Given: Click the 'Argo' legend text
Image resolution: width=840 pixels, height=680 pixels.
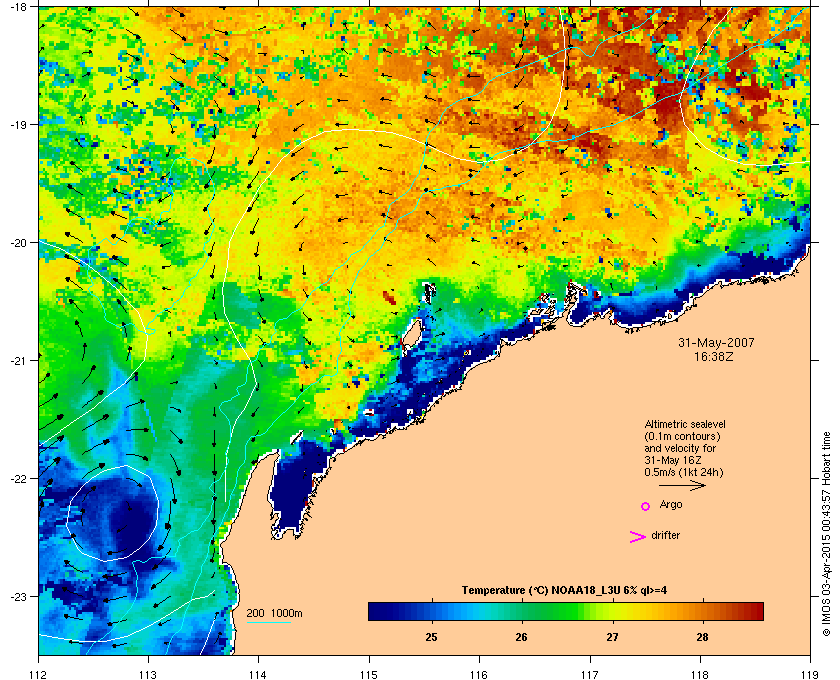Looking at the screenshot, I should [x=671, y=505].
